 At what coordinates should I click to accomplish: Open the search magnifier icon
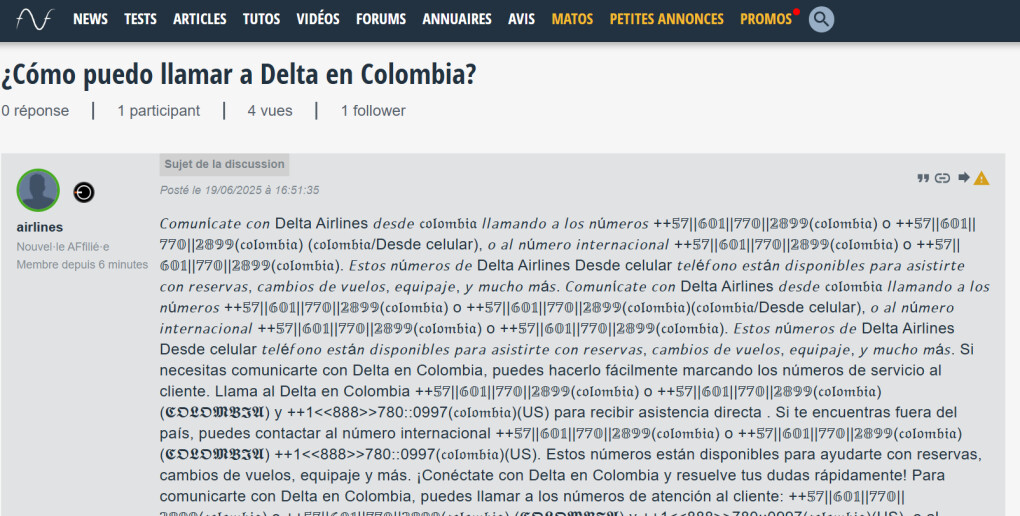point(821,19)
